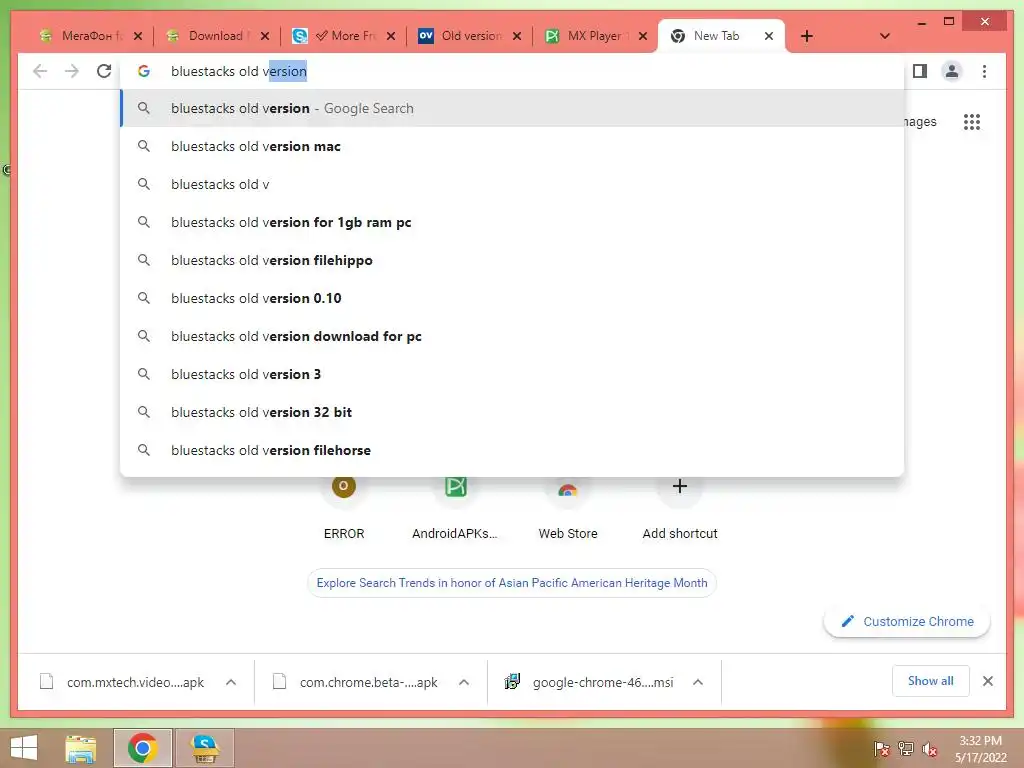Image resolution: width=1024 pixels, height=768 pixels.
Task: Click the Action Center flag tray icon
Action: [x=881, y=749]
